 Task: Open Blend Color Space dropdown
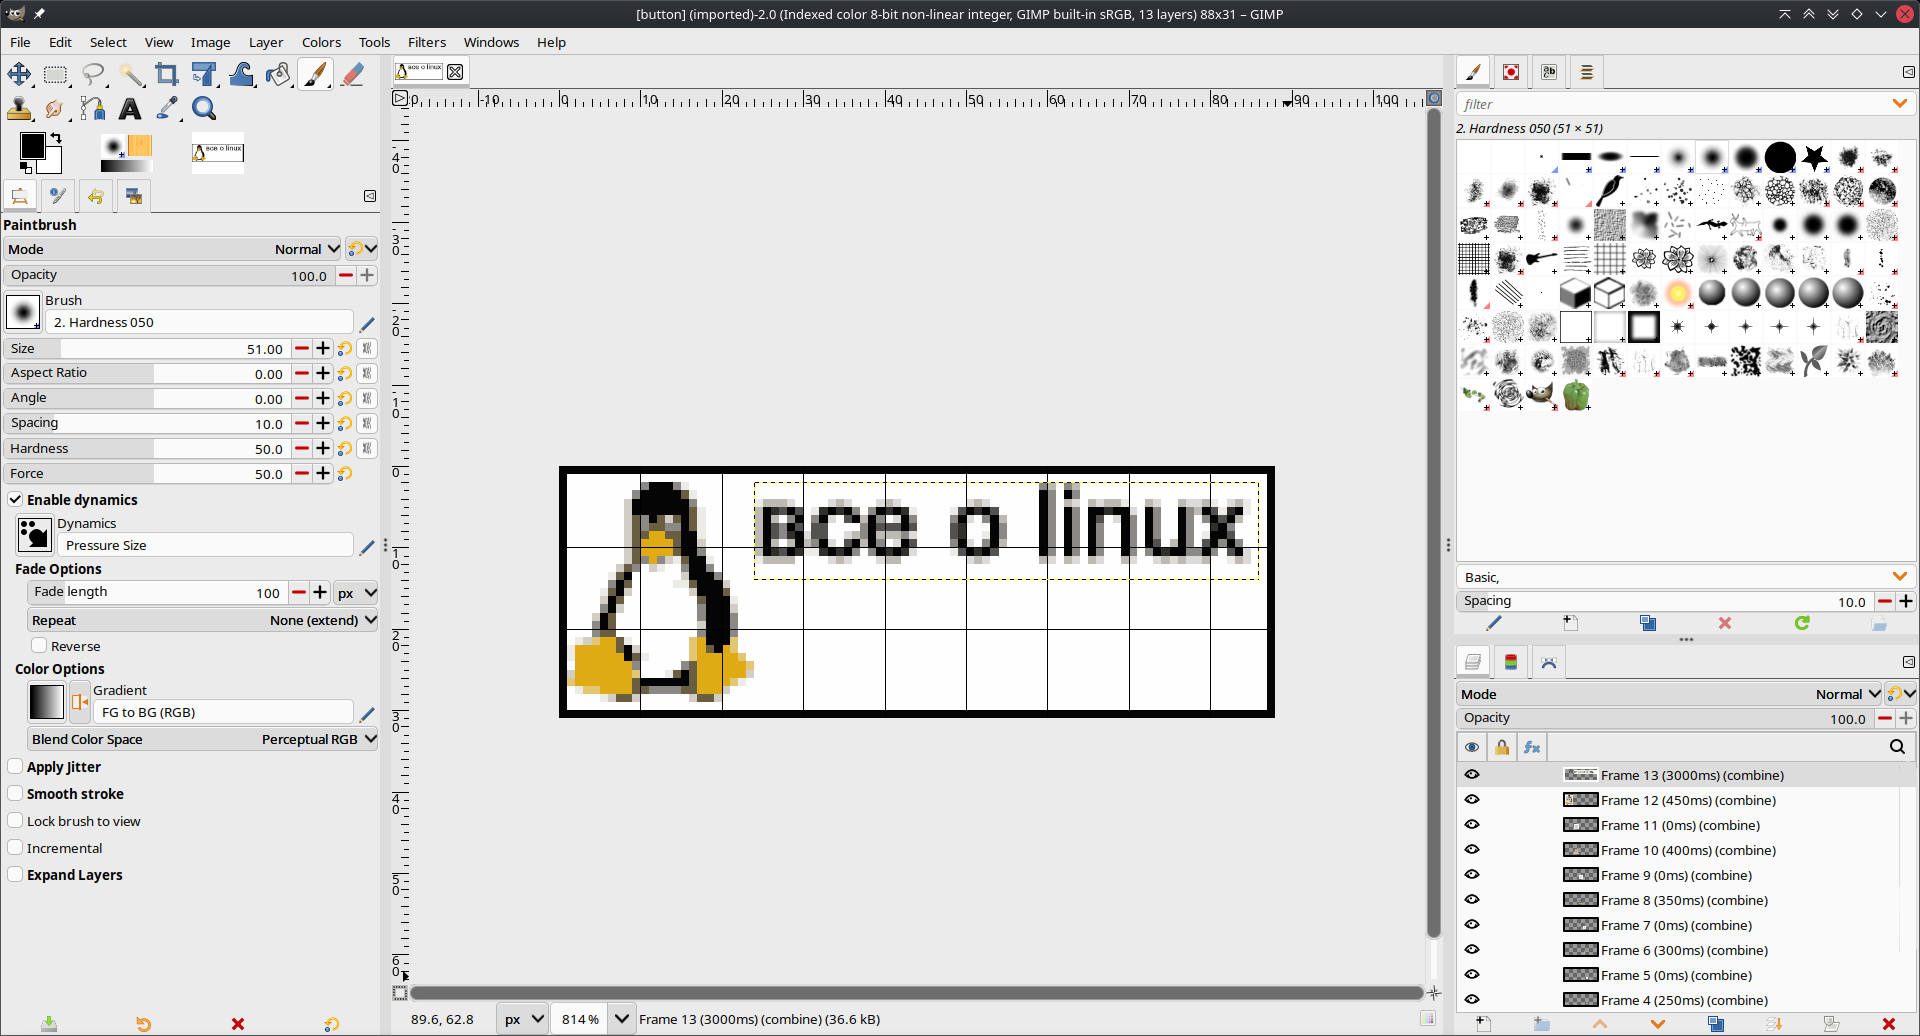tap(203, 739)
